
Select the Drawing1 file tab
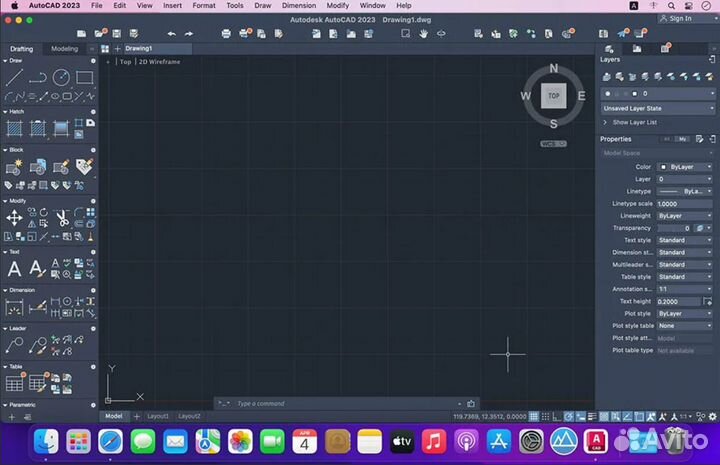[158, 48]
